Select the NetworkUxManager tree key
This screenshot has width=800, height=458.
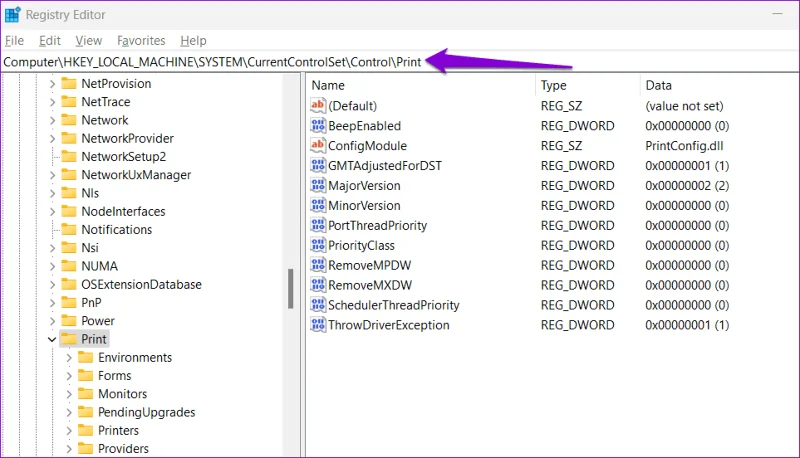pos(136,175)
